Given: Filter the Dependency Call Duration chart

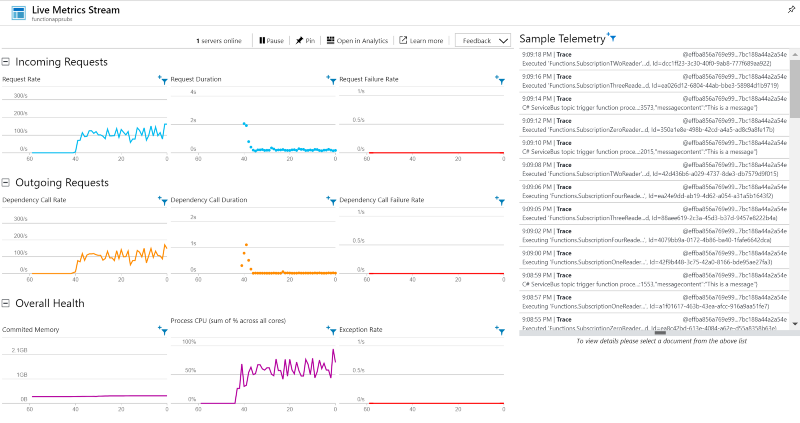Looking at the screenshot, I should 331,201.
